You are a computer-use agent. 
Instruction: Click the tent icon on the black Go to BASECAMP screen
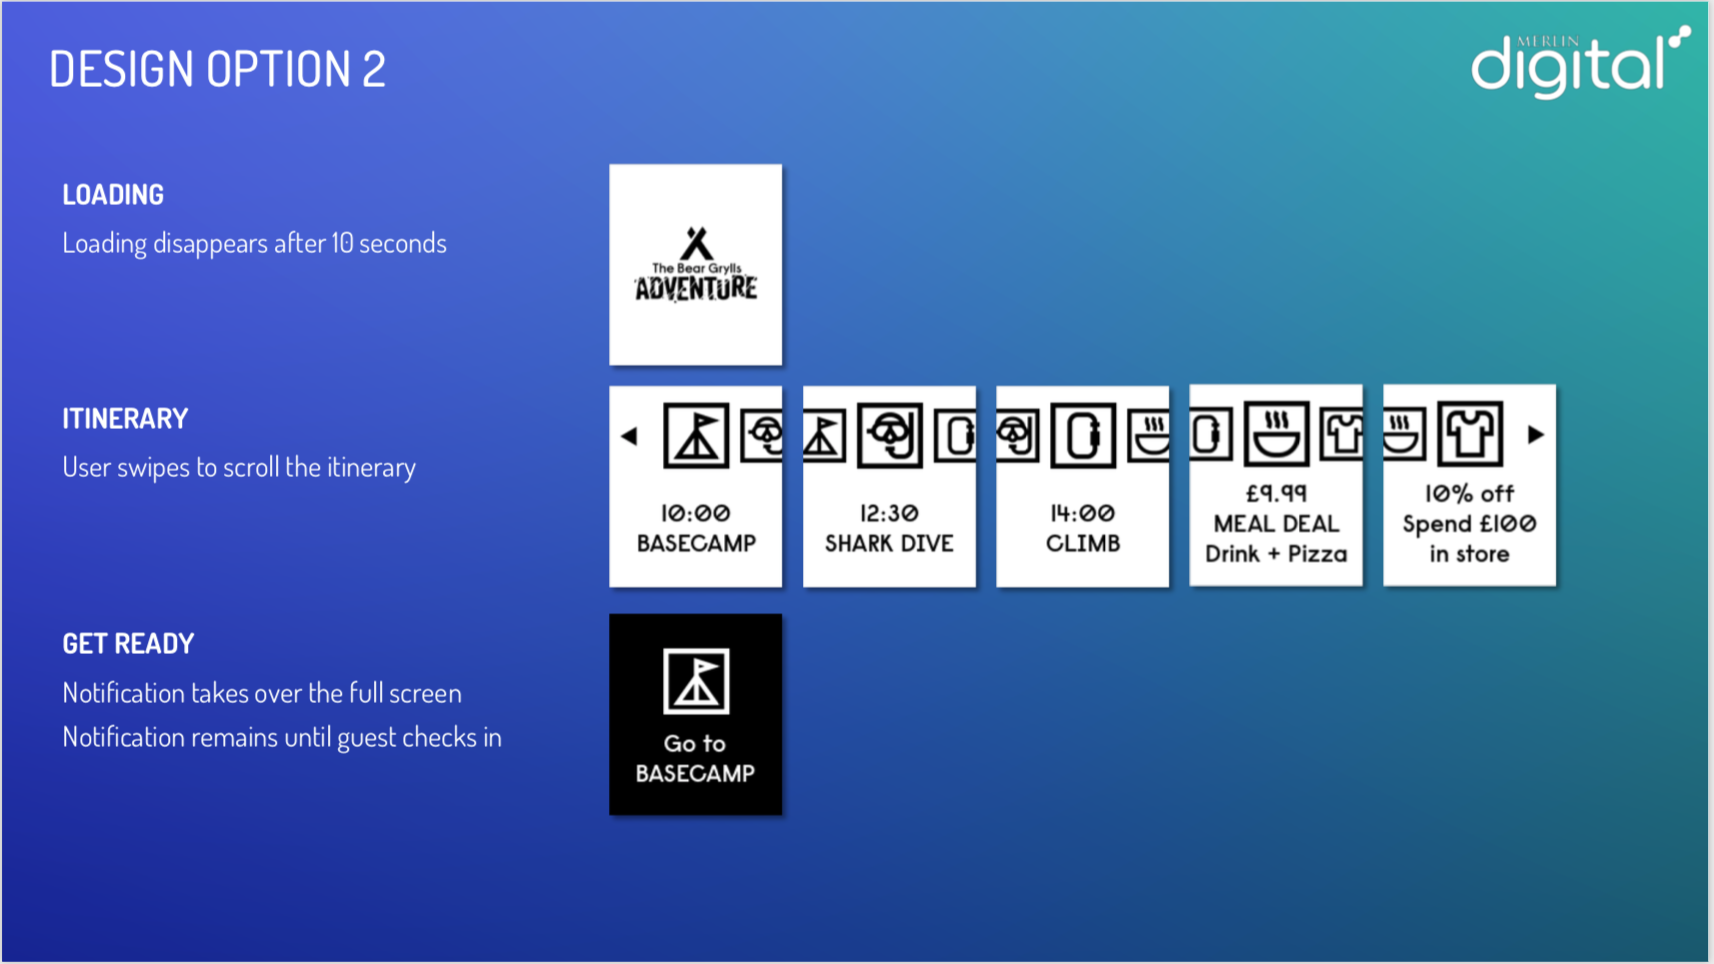point(696,682)
